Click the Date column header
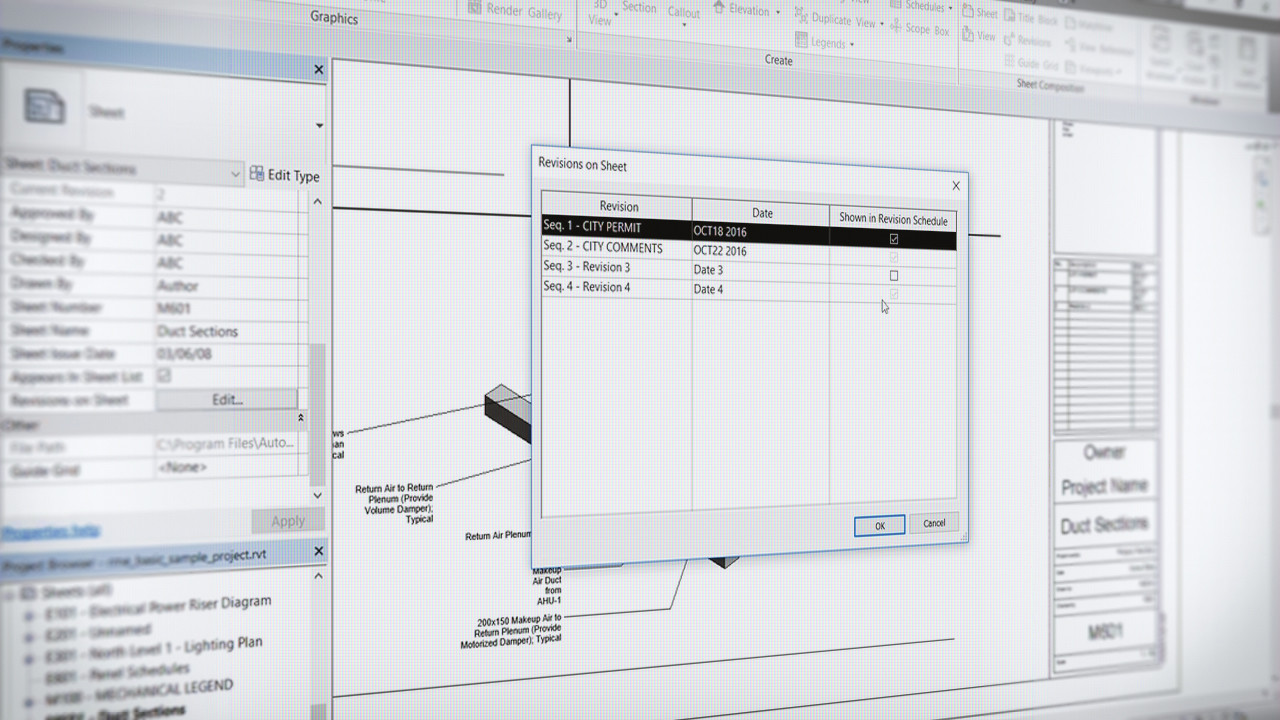This screenshot has height=720, width=1280. pyautogui.click(x=762, y=213)
